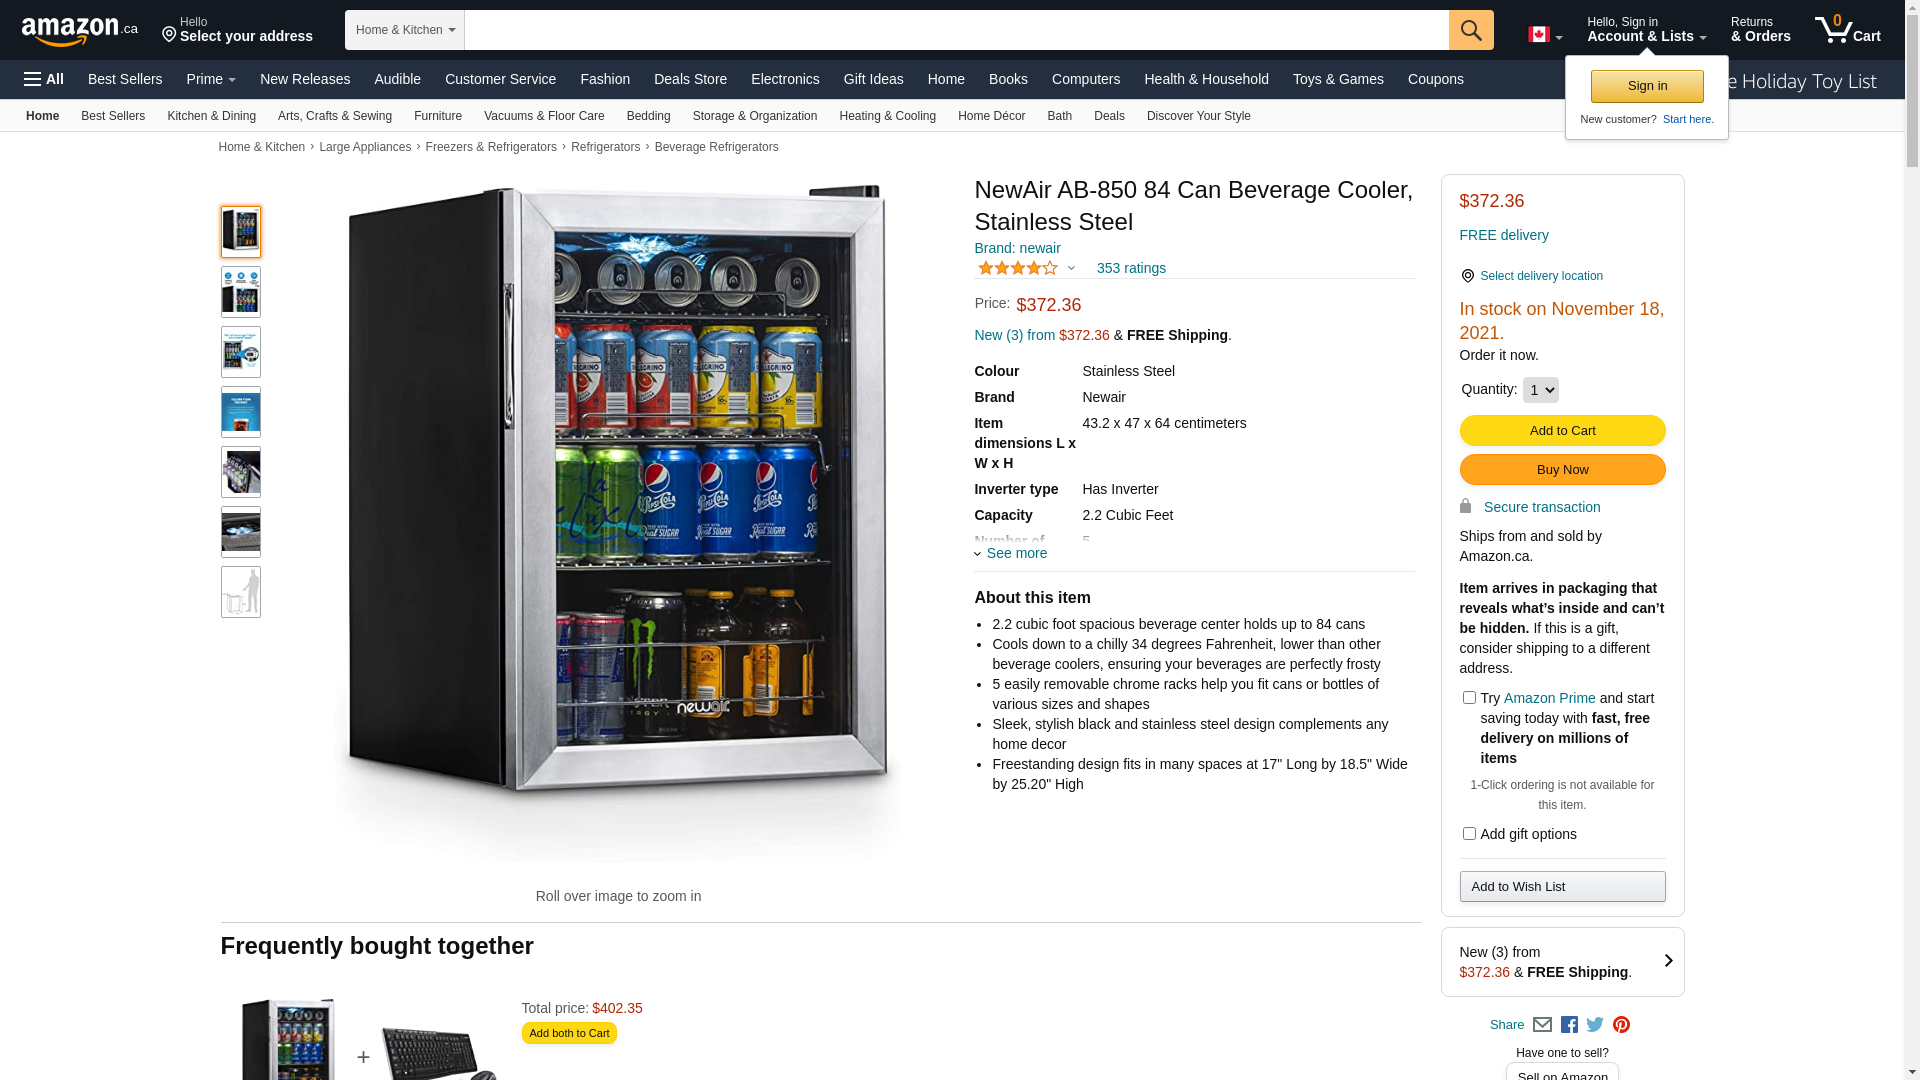Open the All hamburger menu
The height and width of the screenshot is (1080, 1920).
pyautogui.click(x=44, y=79)
